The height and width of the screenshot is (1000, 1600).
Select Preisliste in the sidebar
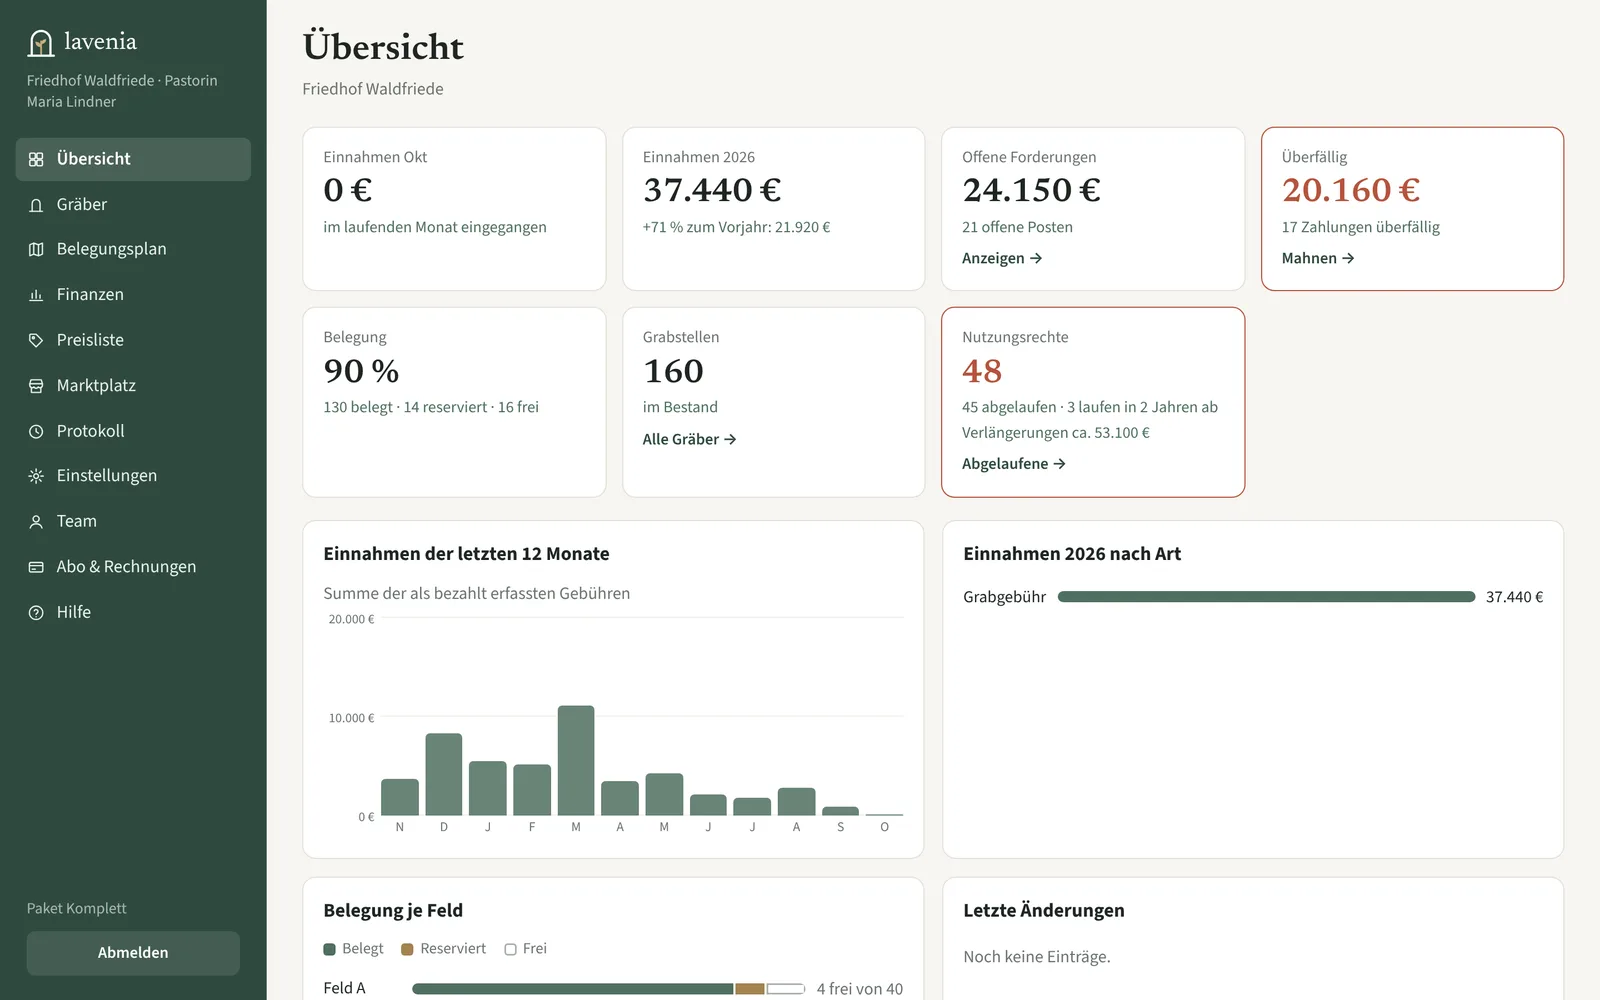click(133, 340)
